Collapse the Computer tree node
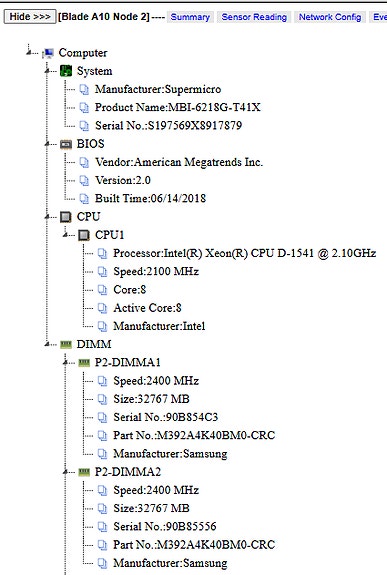 click(29, 53)
